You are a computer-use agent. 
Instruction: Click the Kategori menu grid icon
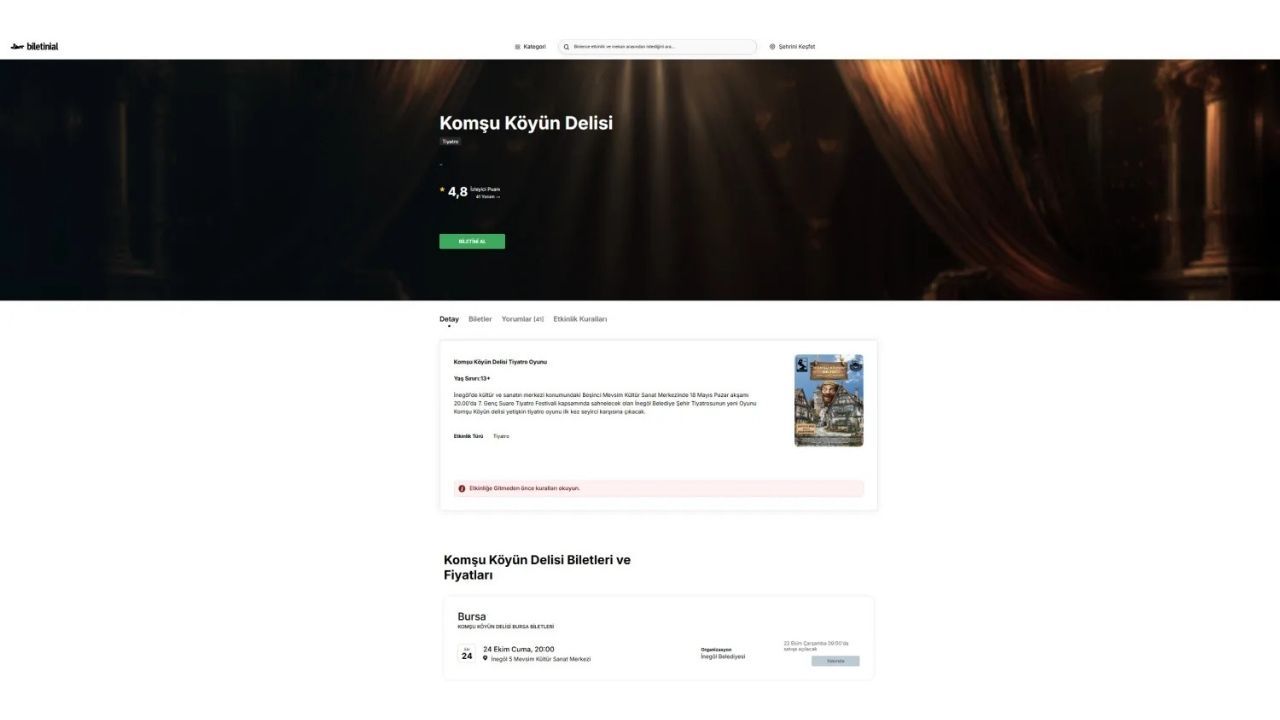(x=517, y=47)
